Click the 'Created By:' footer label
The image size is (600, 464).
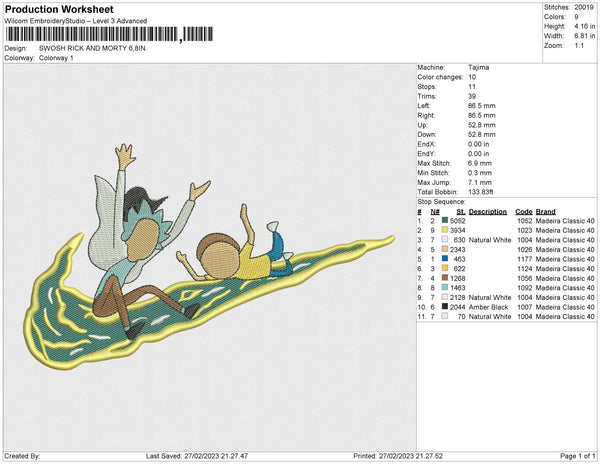(22, 456)
